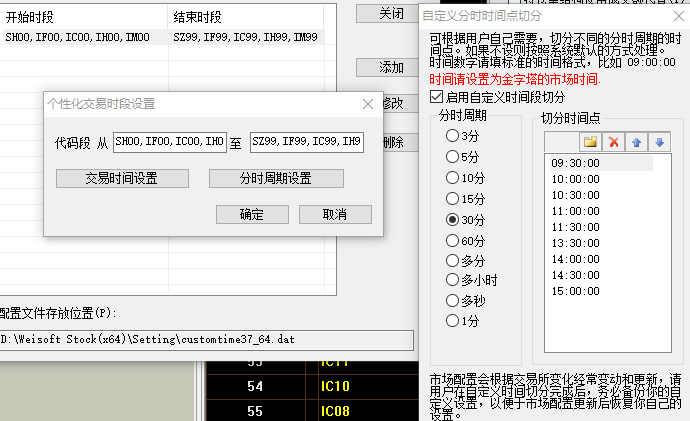Click the 至 code segment end field
690x421 pixels.
click(307, 142)
